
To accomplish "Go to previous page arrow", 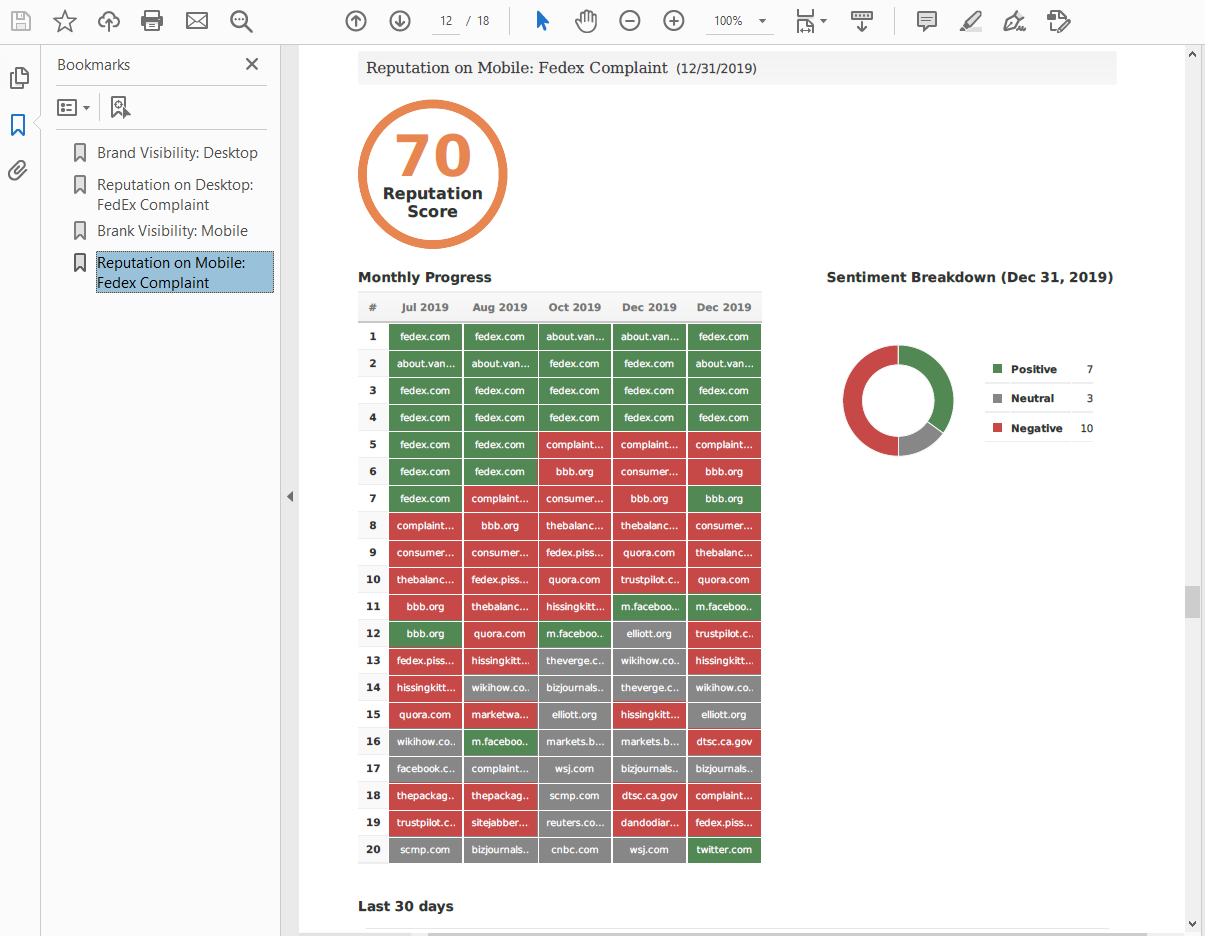I will pos(355,20).
